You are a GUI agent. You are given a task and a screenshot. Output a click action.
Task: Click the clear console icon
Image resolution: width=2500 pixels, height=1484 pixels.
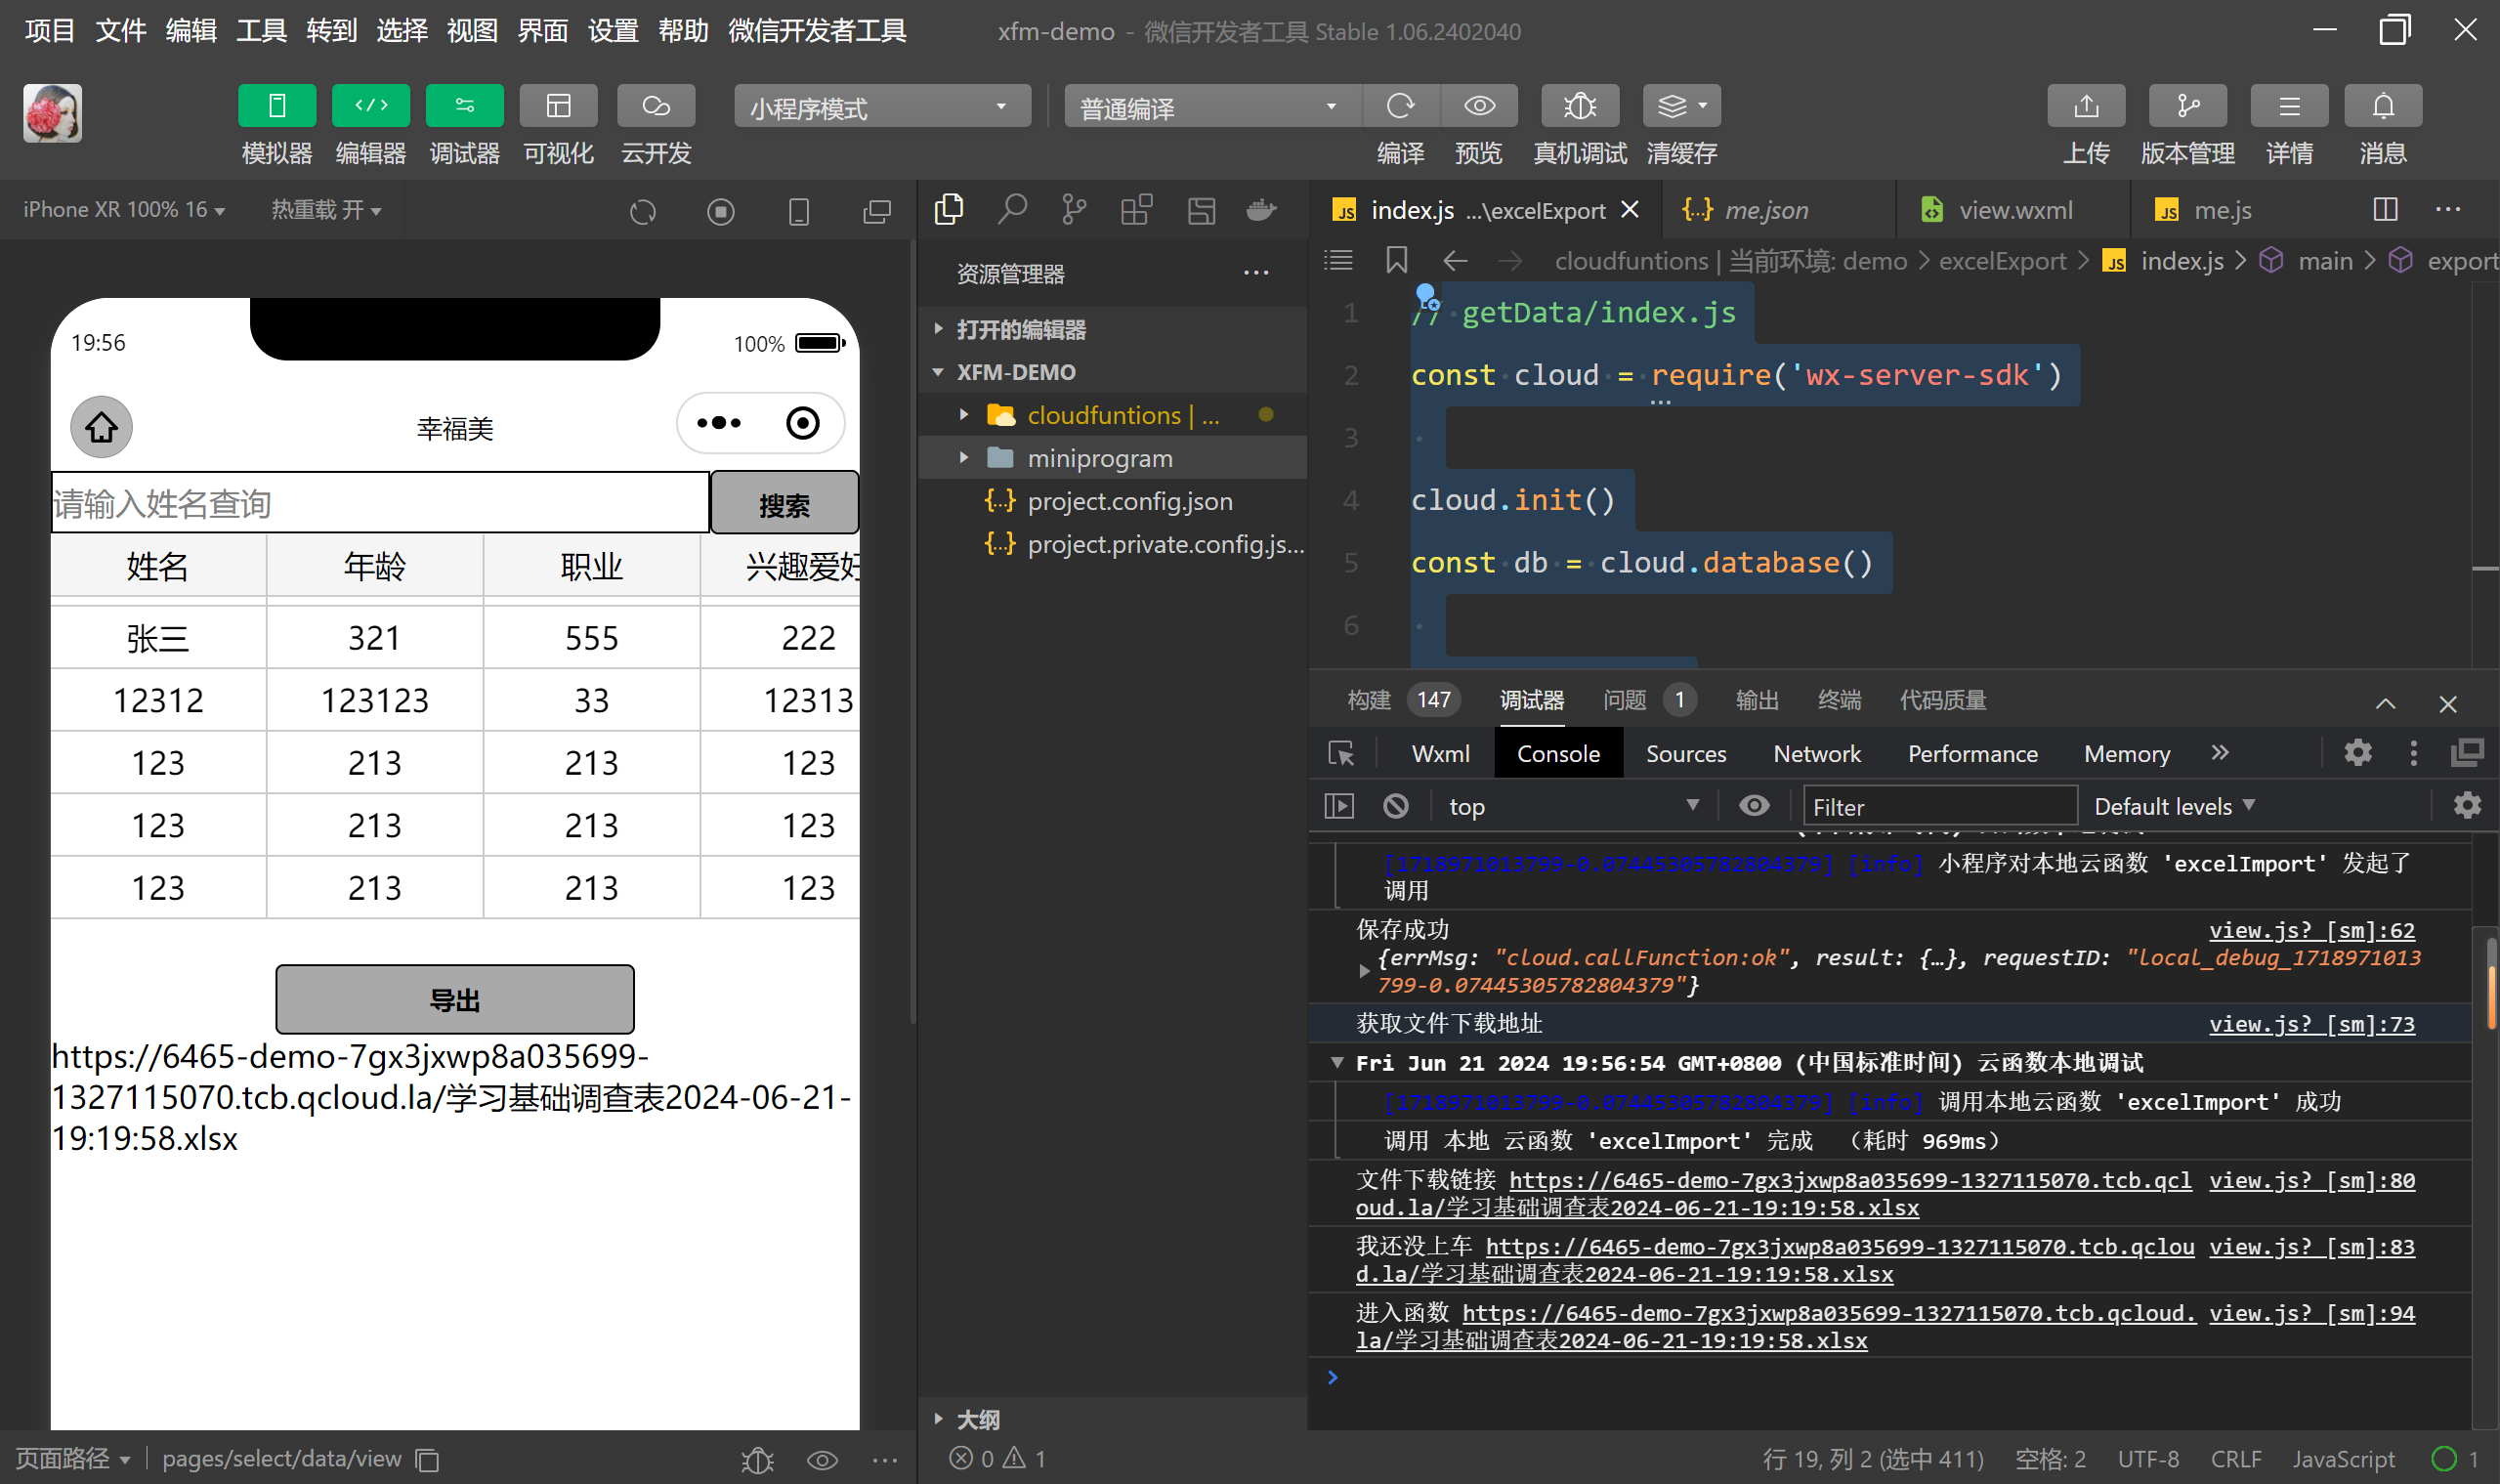pyautogui.click(x=1396, y=806)
